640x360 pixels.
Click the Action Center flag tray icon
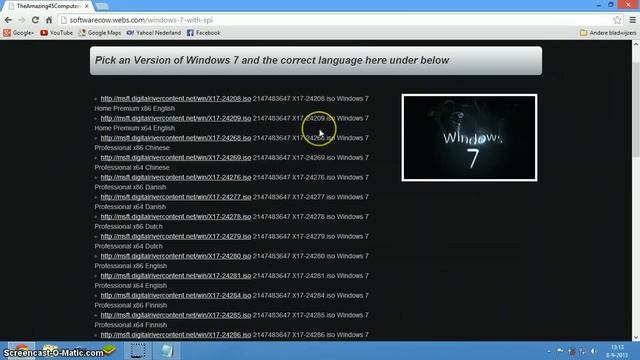pyautogui.click(x=560, y=351)
